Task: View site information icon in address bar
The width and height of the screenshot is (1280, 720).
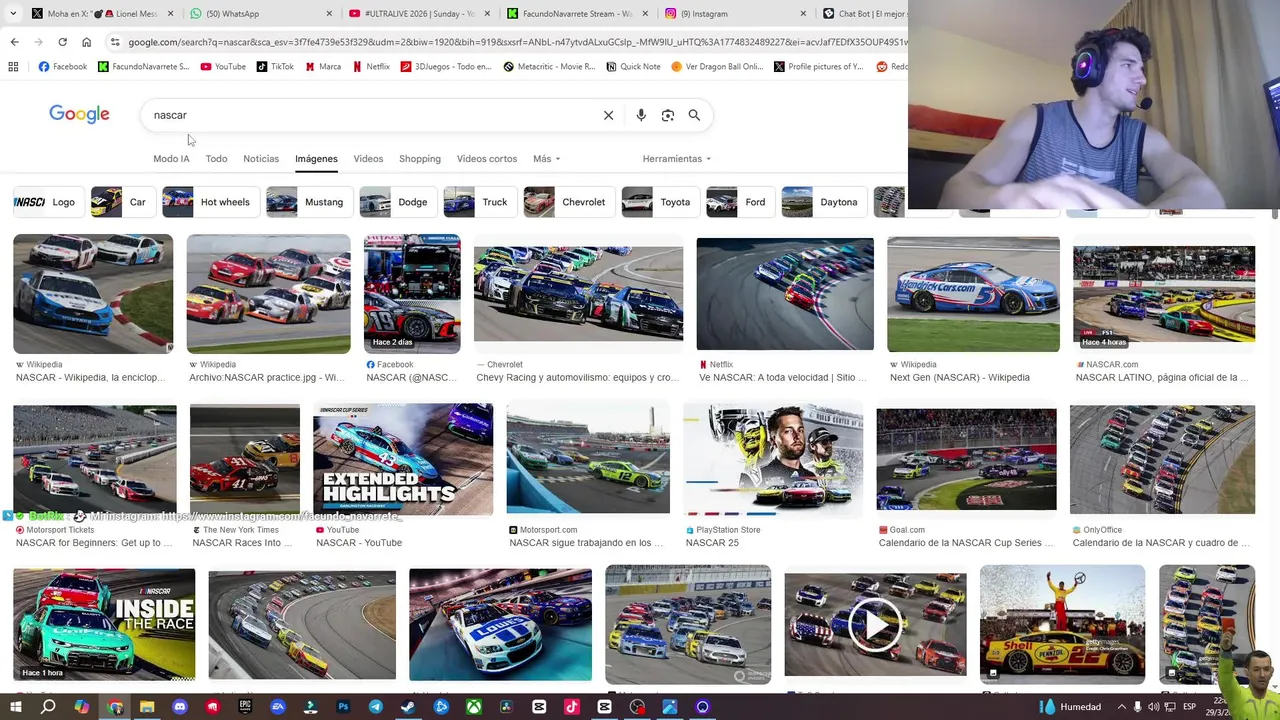Action: [115, 42]
